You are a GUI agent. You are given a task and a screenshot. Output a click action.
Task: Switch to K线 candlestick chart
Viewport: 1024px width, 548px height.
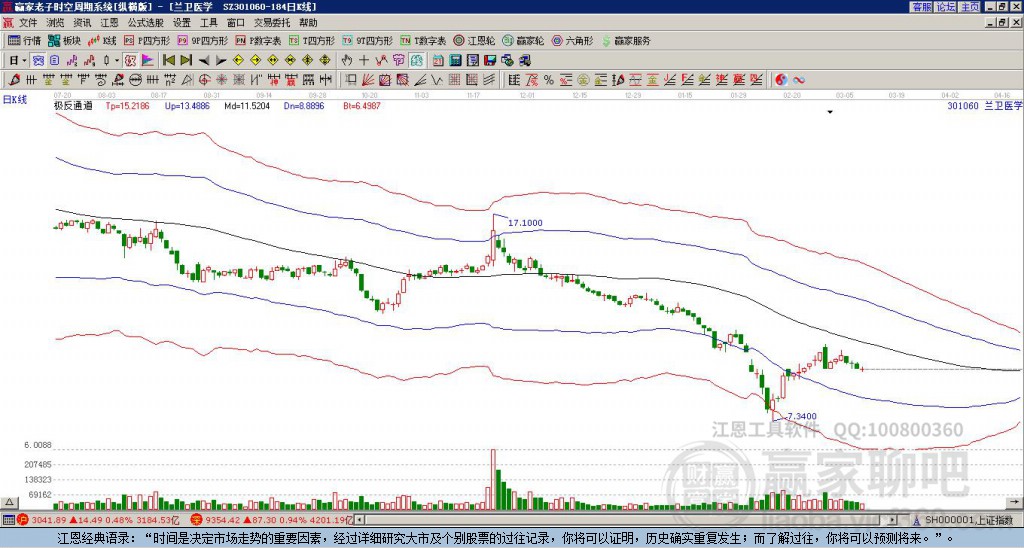click(x=102, y=40)
